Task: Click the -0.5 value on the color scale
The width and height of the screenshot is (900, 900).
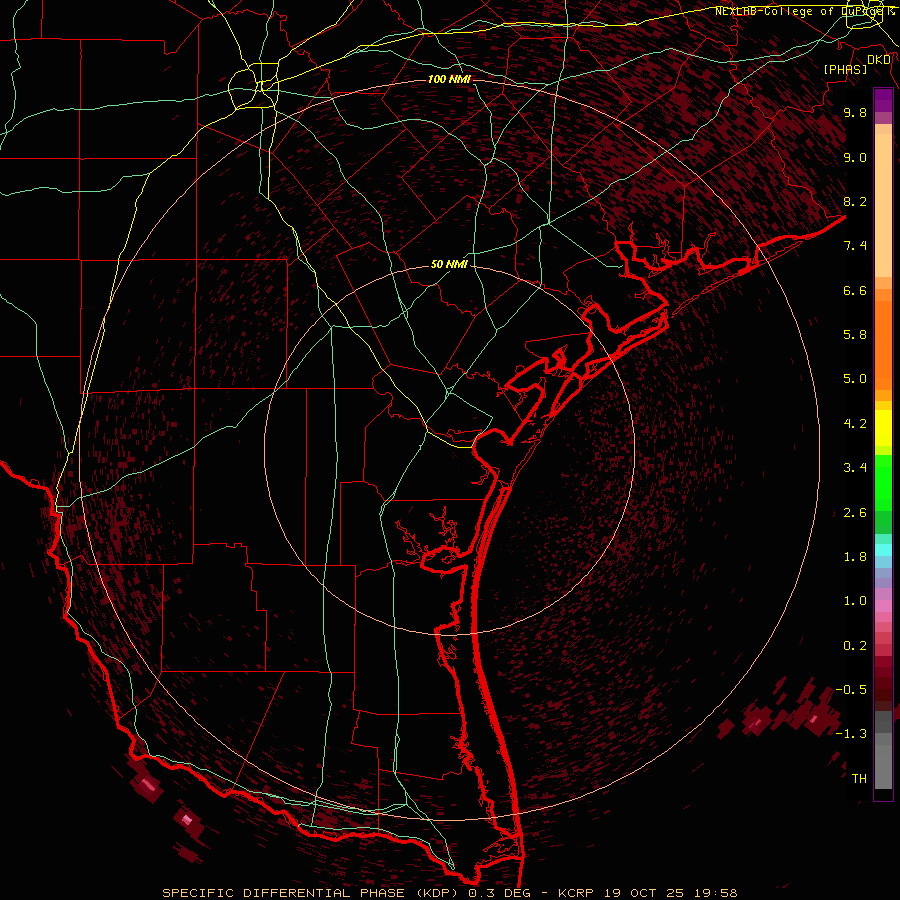Action: pos(851,690)
